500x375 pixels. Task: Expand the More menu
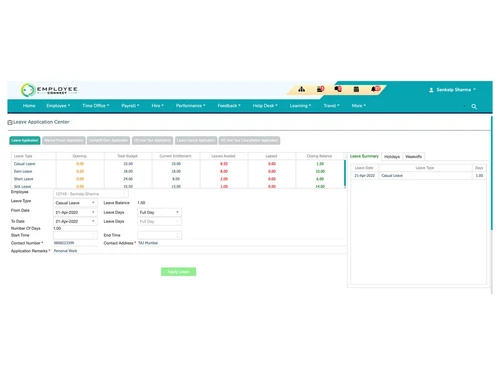pos(359,106)
